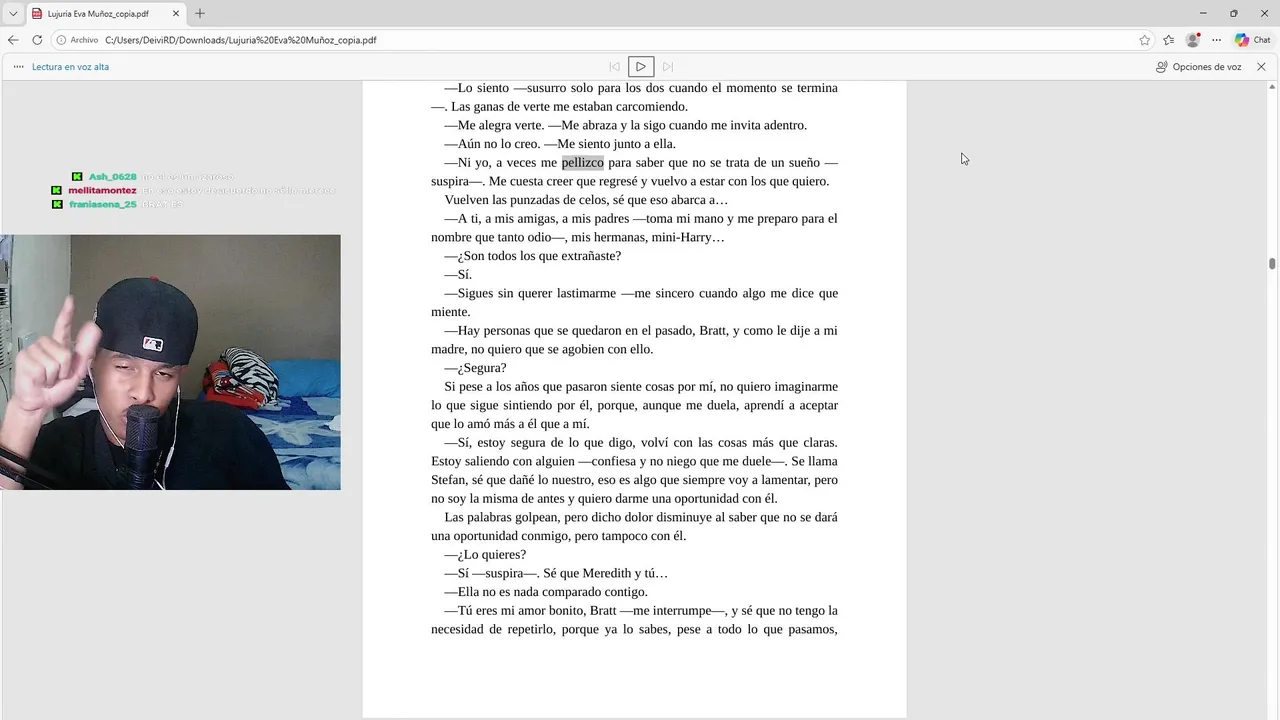The width and height of the screenshot is (1280, 720).
Task: Open Settings and more menu
Action: pyautogui.click(x=1216, y=40)
